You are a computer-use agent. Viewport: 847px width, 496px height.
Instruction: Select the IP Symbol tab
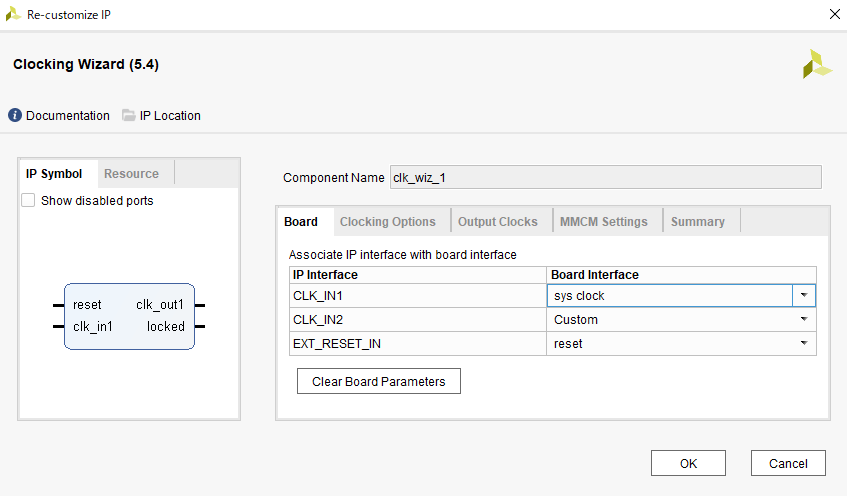click(x=54, y=173)
